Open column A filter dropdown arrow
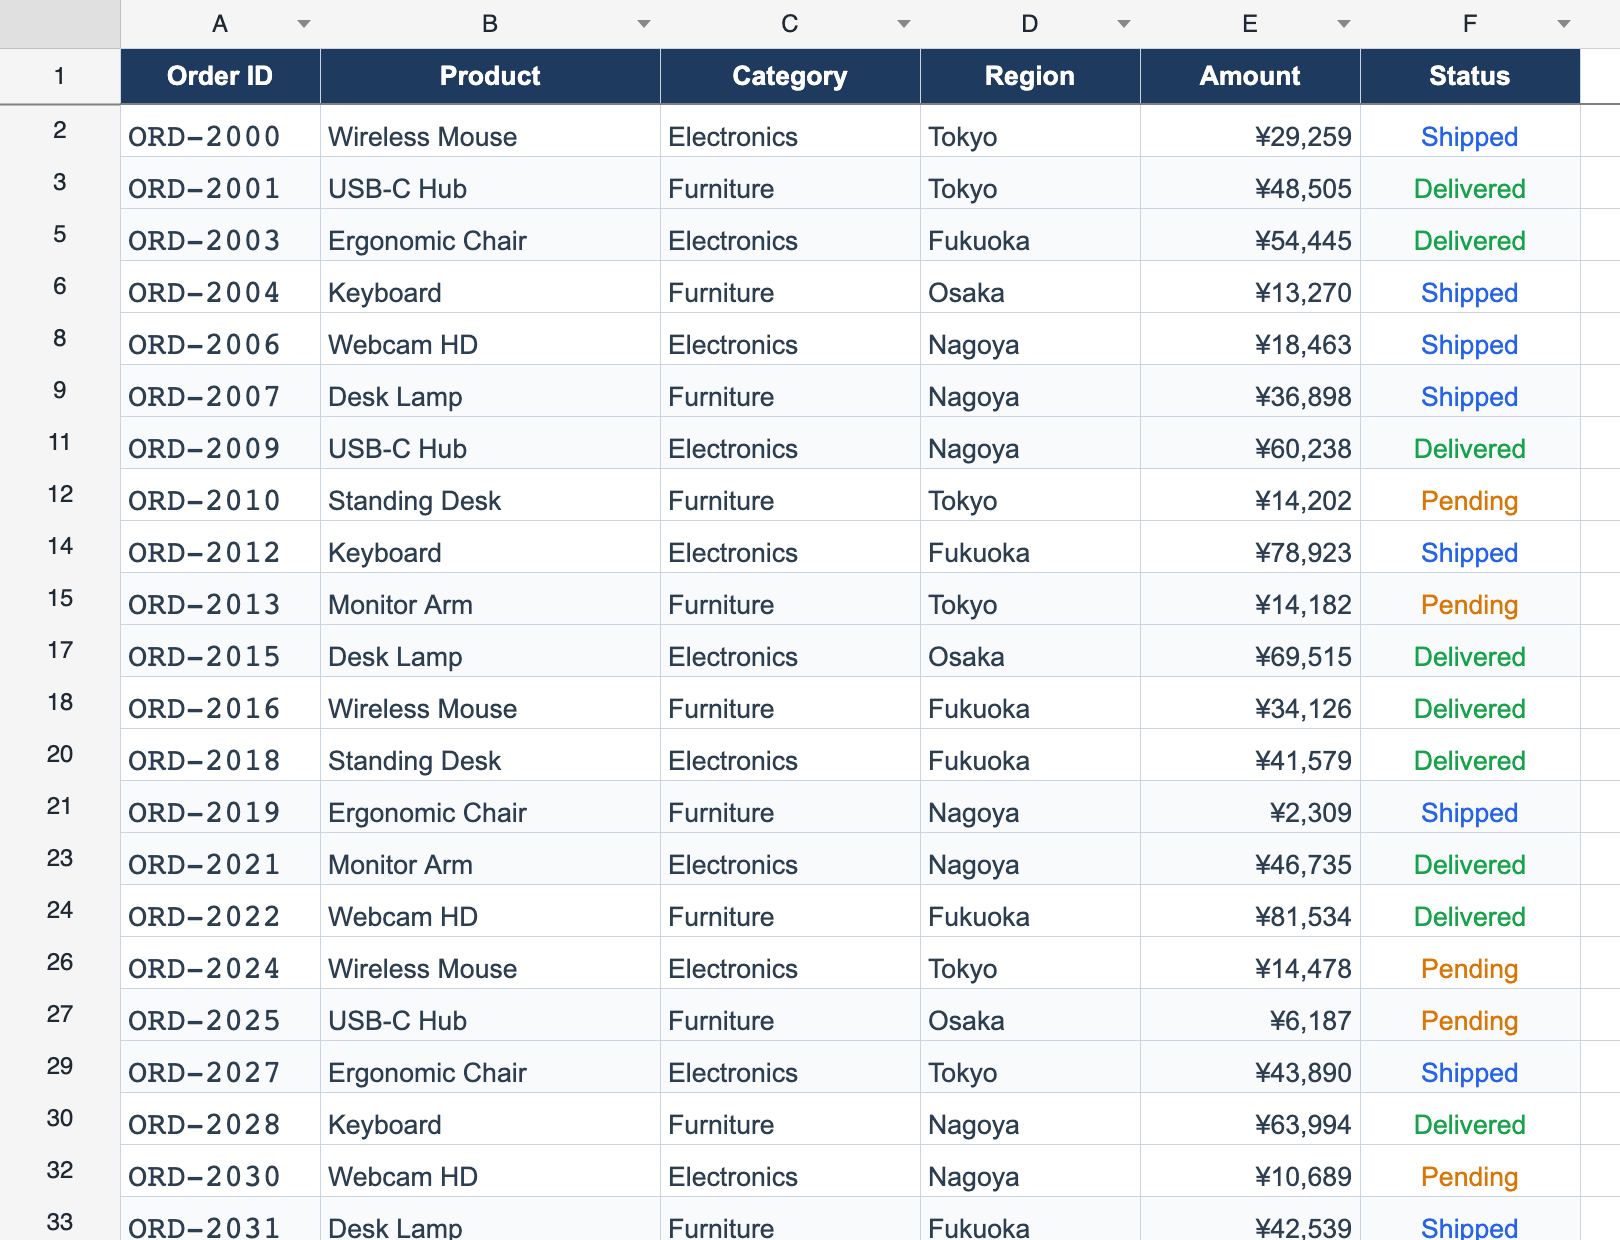The width and height of the screenshot is (1620, 1240). point(304,24)
